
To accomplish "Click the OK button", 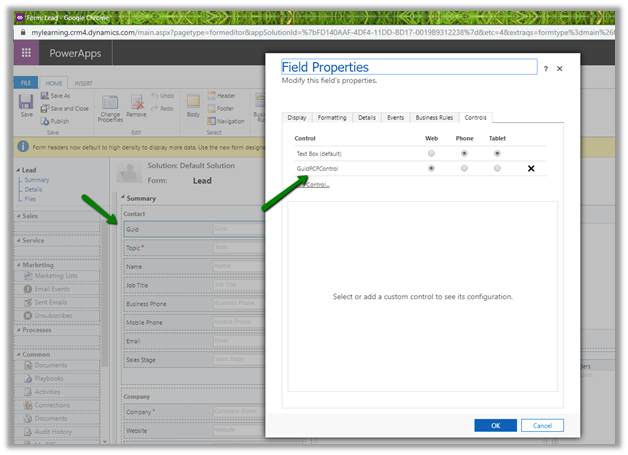I will (495, 425).
